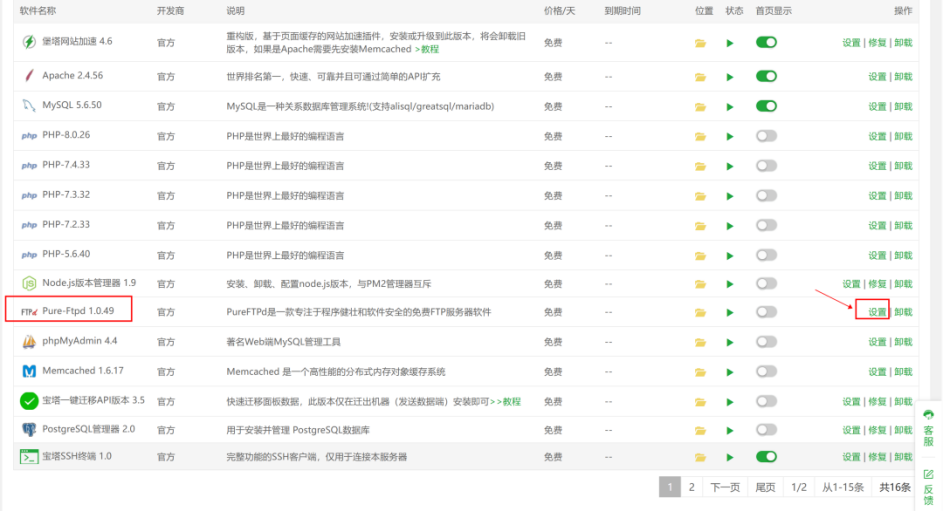The height and width of the screenshot is (512, 943).
Task: Enable homepage toggle for PHP-7.3.32
Action: (766, 196)
